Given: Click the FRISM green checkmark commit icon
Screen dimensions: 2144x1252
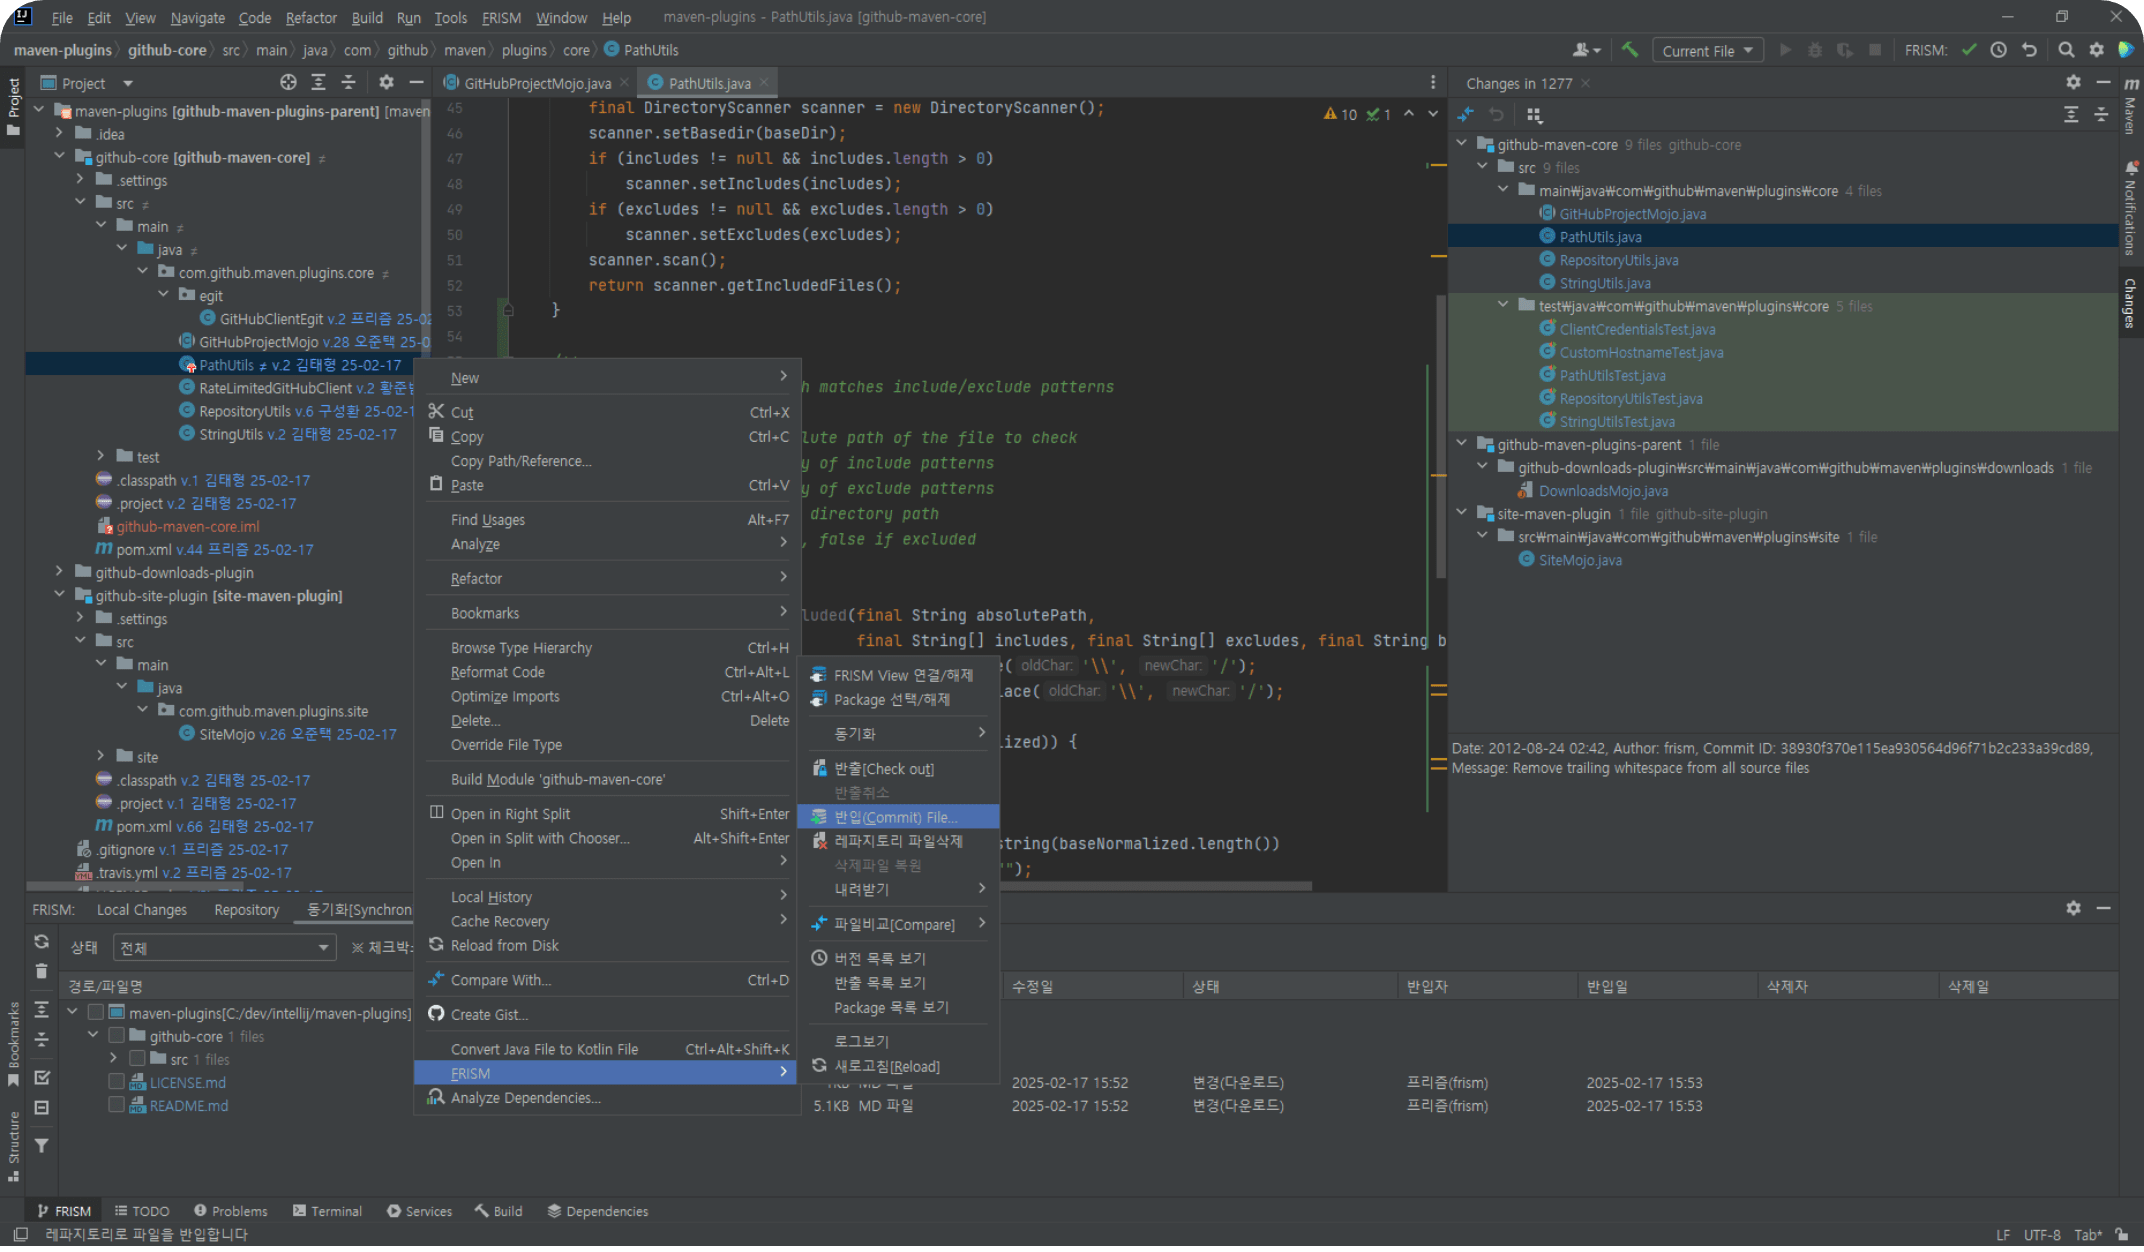Looking at the screenshot, I should click(1969, 50).
